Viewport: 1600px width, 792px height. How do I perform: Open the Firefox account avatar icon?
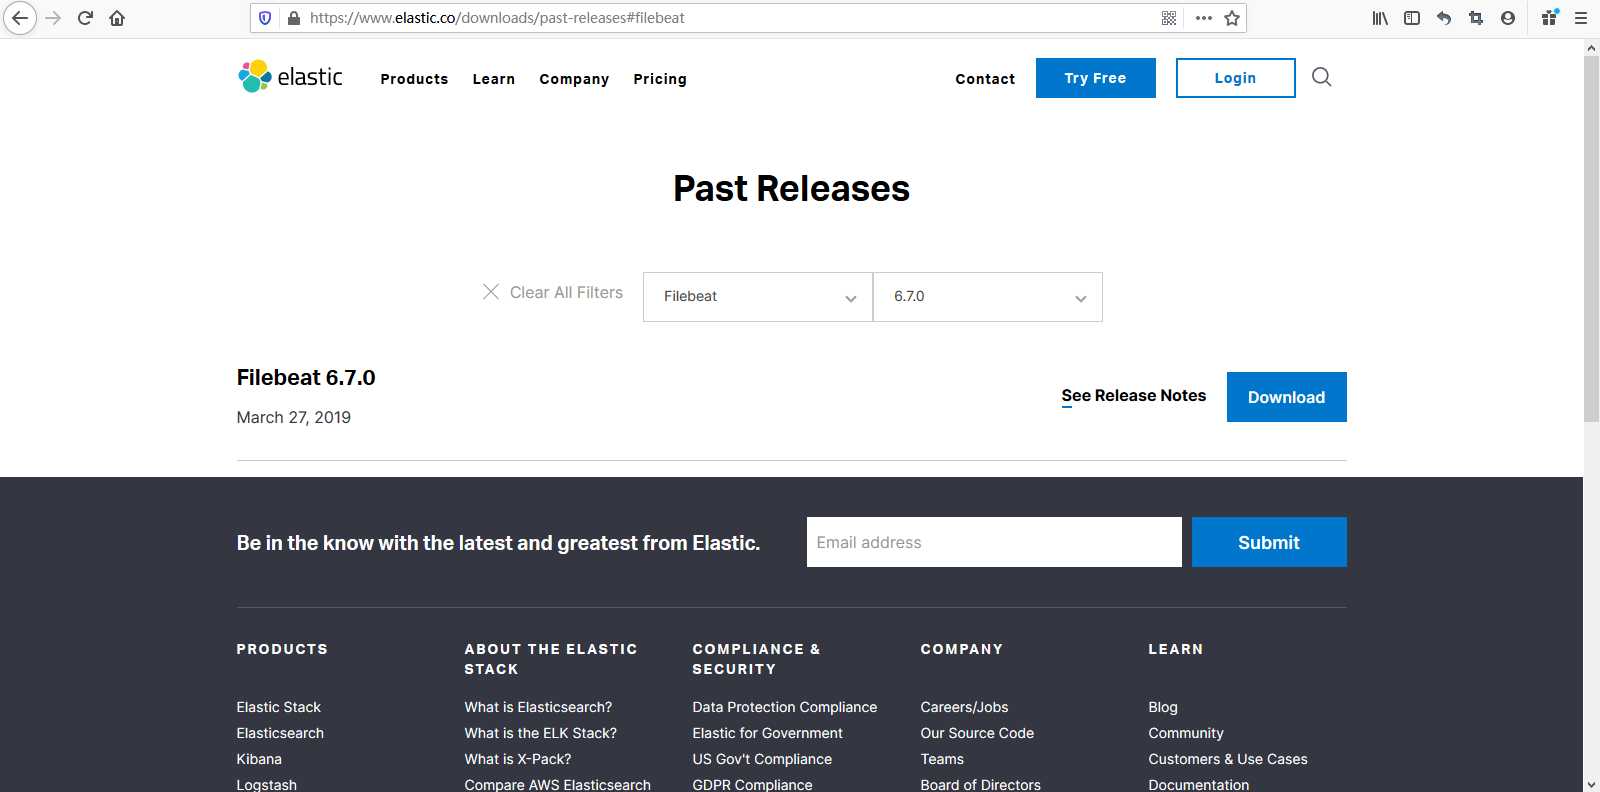tap(1508, 18)
